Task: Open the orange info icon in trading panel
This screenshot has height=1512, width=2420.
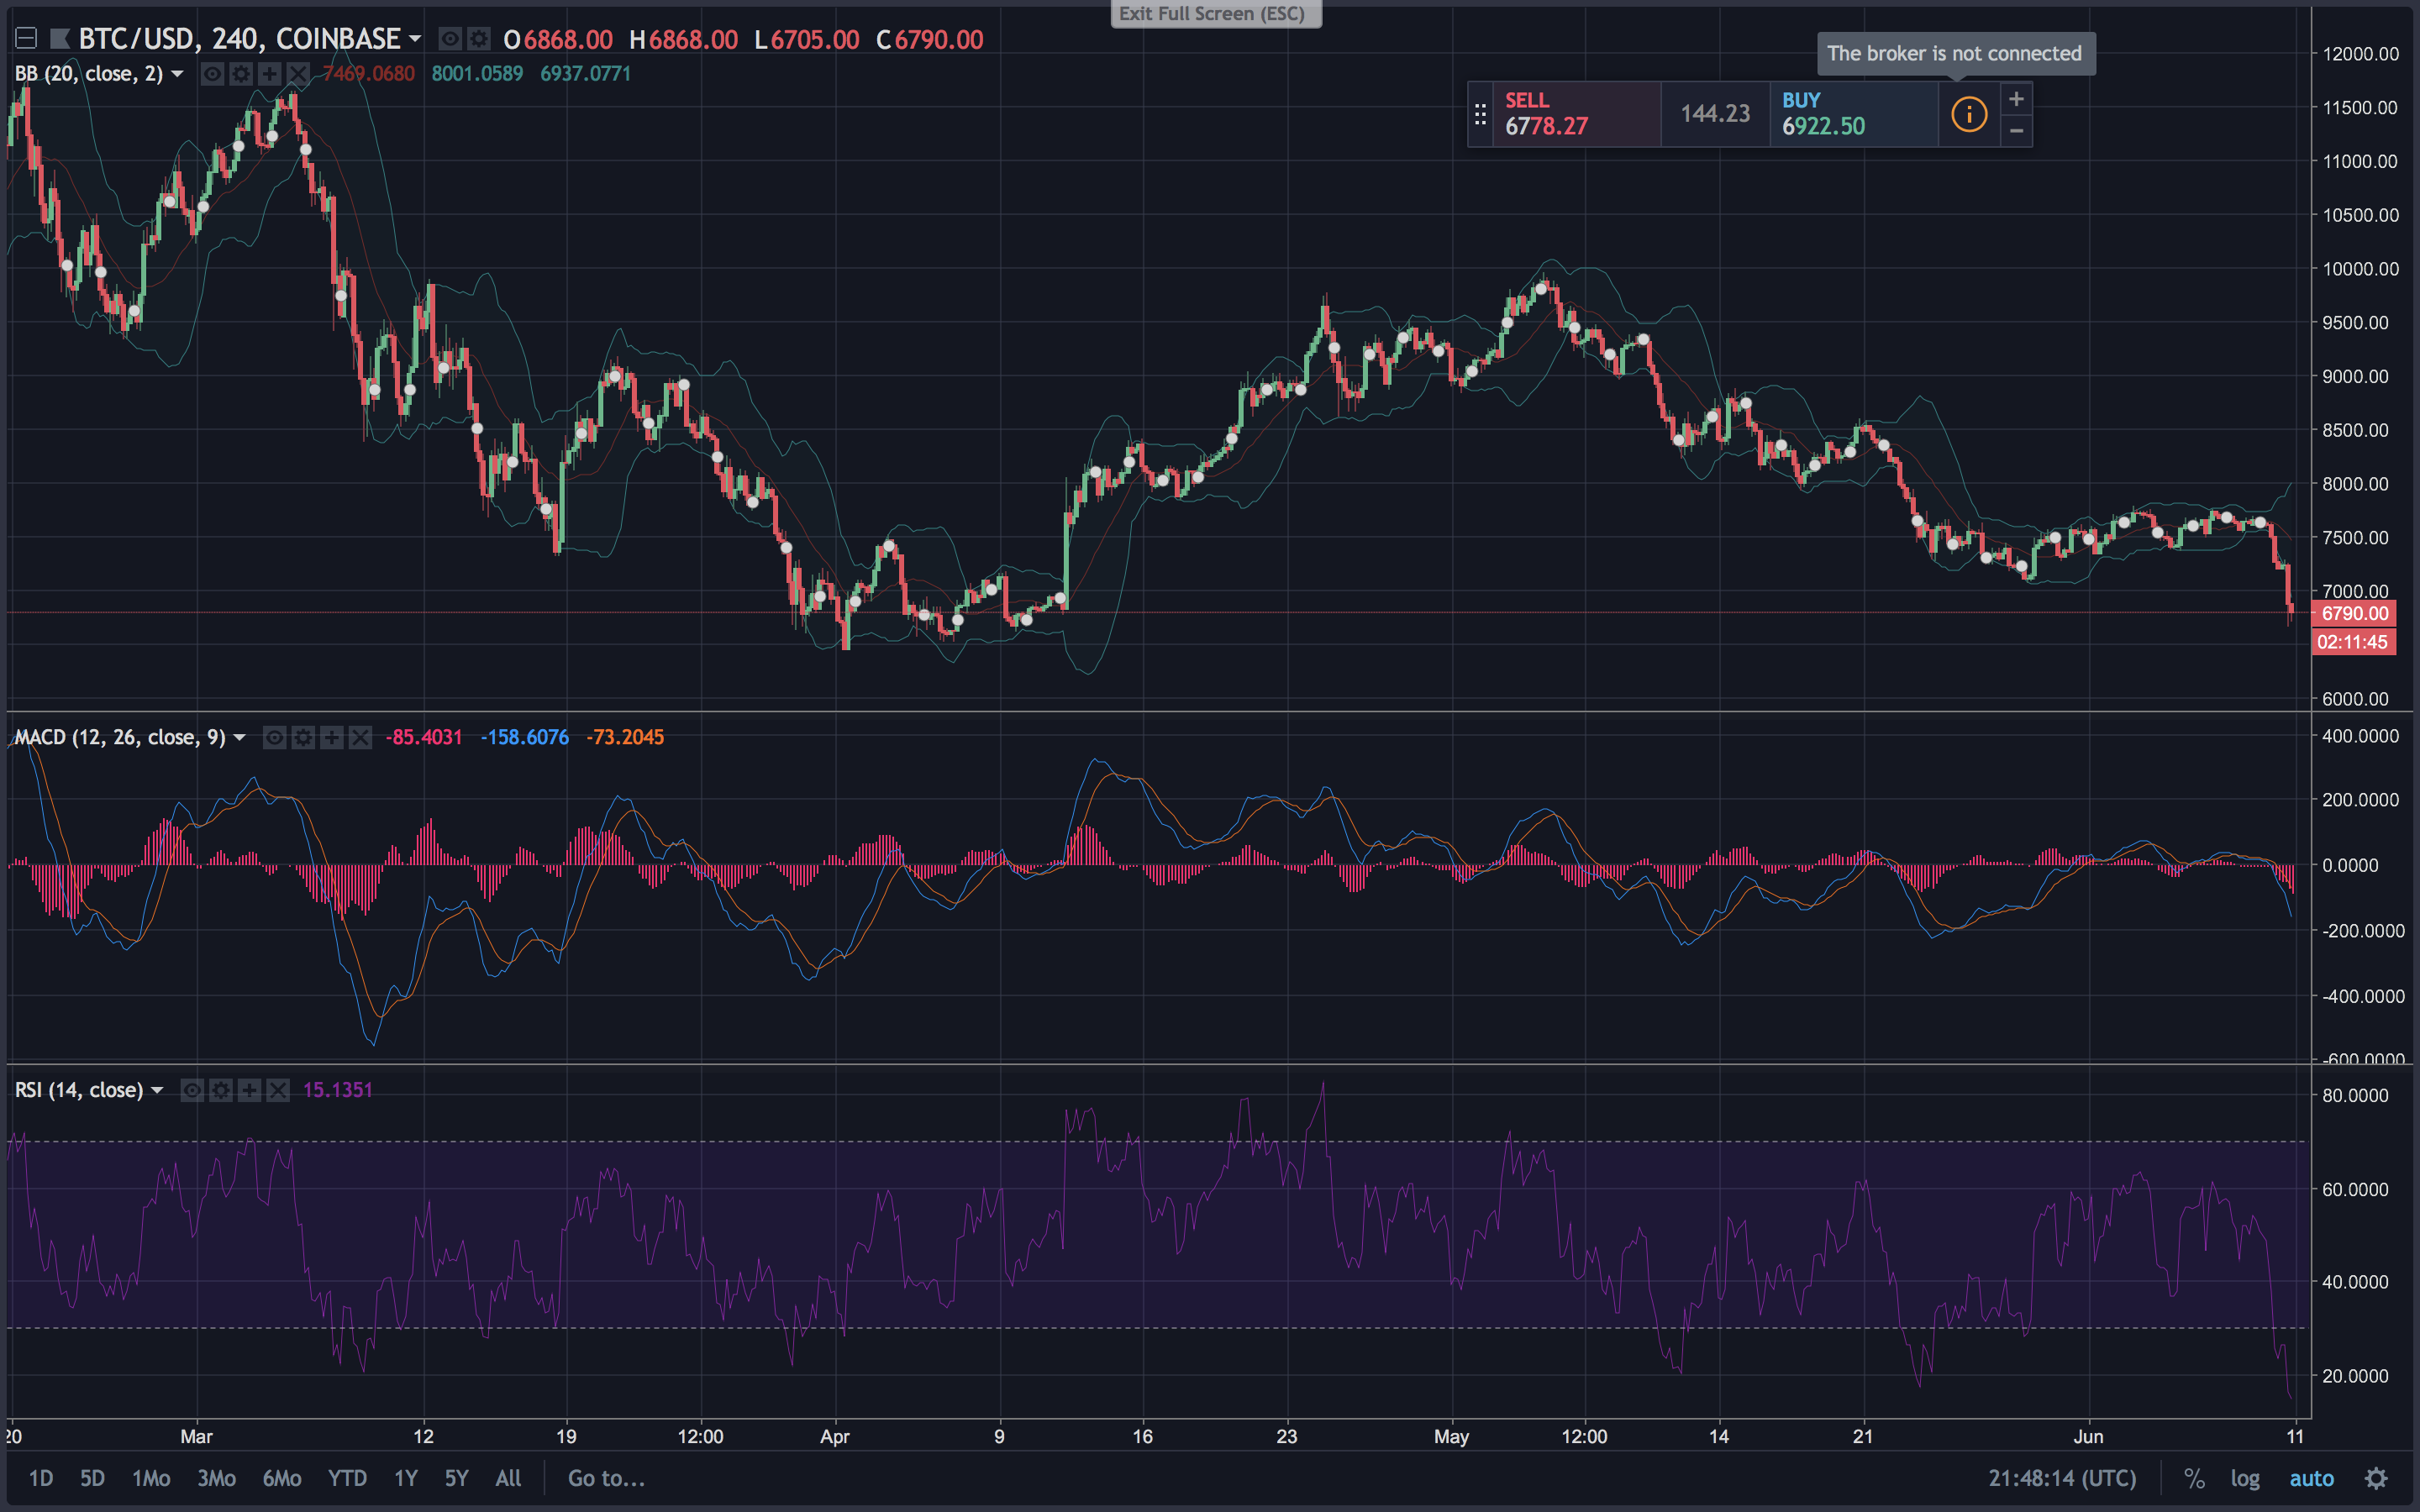Action: [1969, 114]
